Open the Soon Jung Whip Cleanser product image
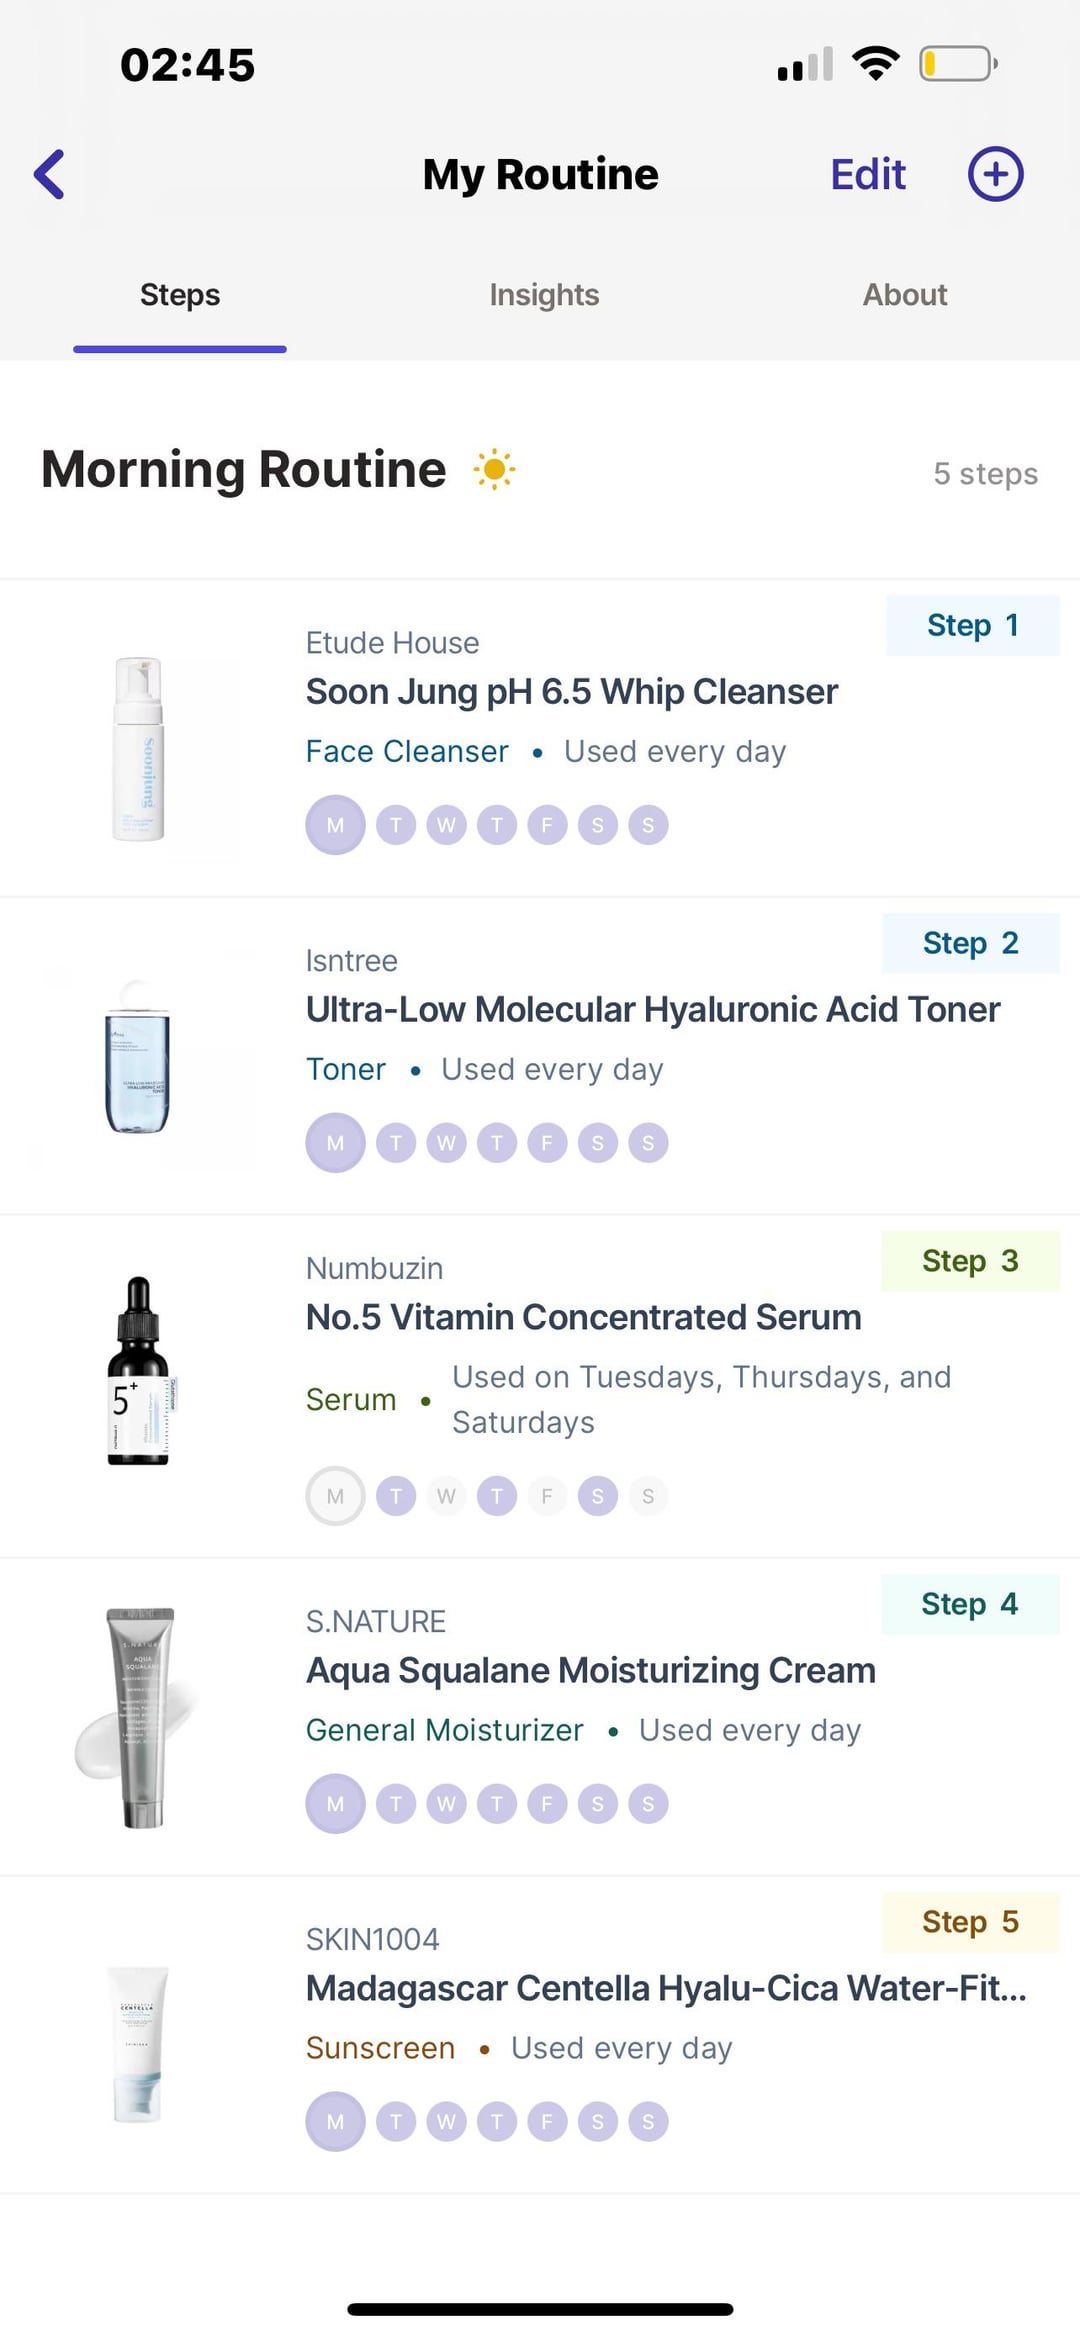Image resolution: width=1080 pixels, height=2336 pixels. [139, 749]
